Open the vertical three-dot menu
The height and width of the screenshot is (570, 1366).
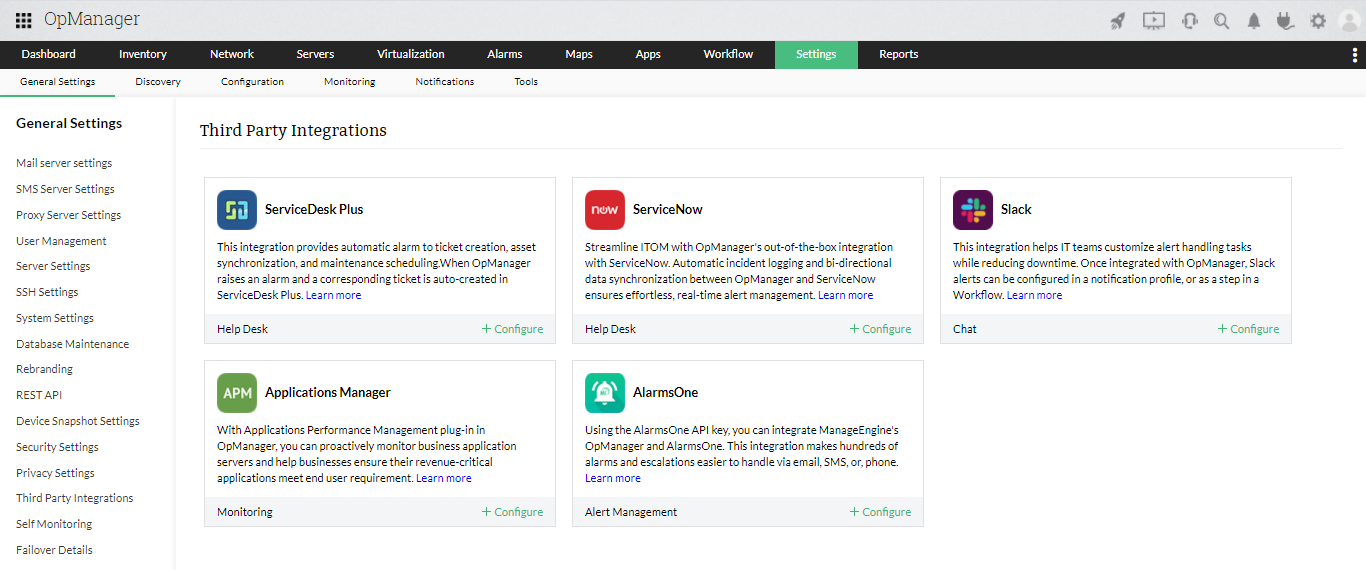pos(1354,55)
